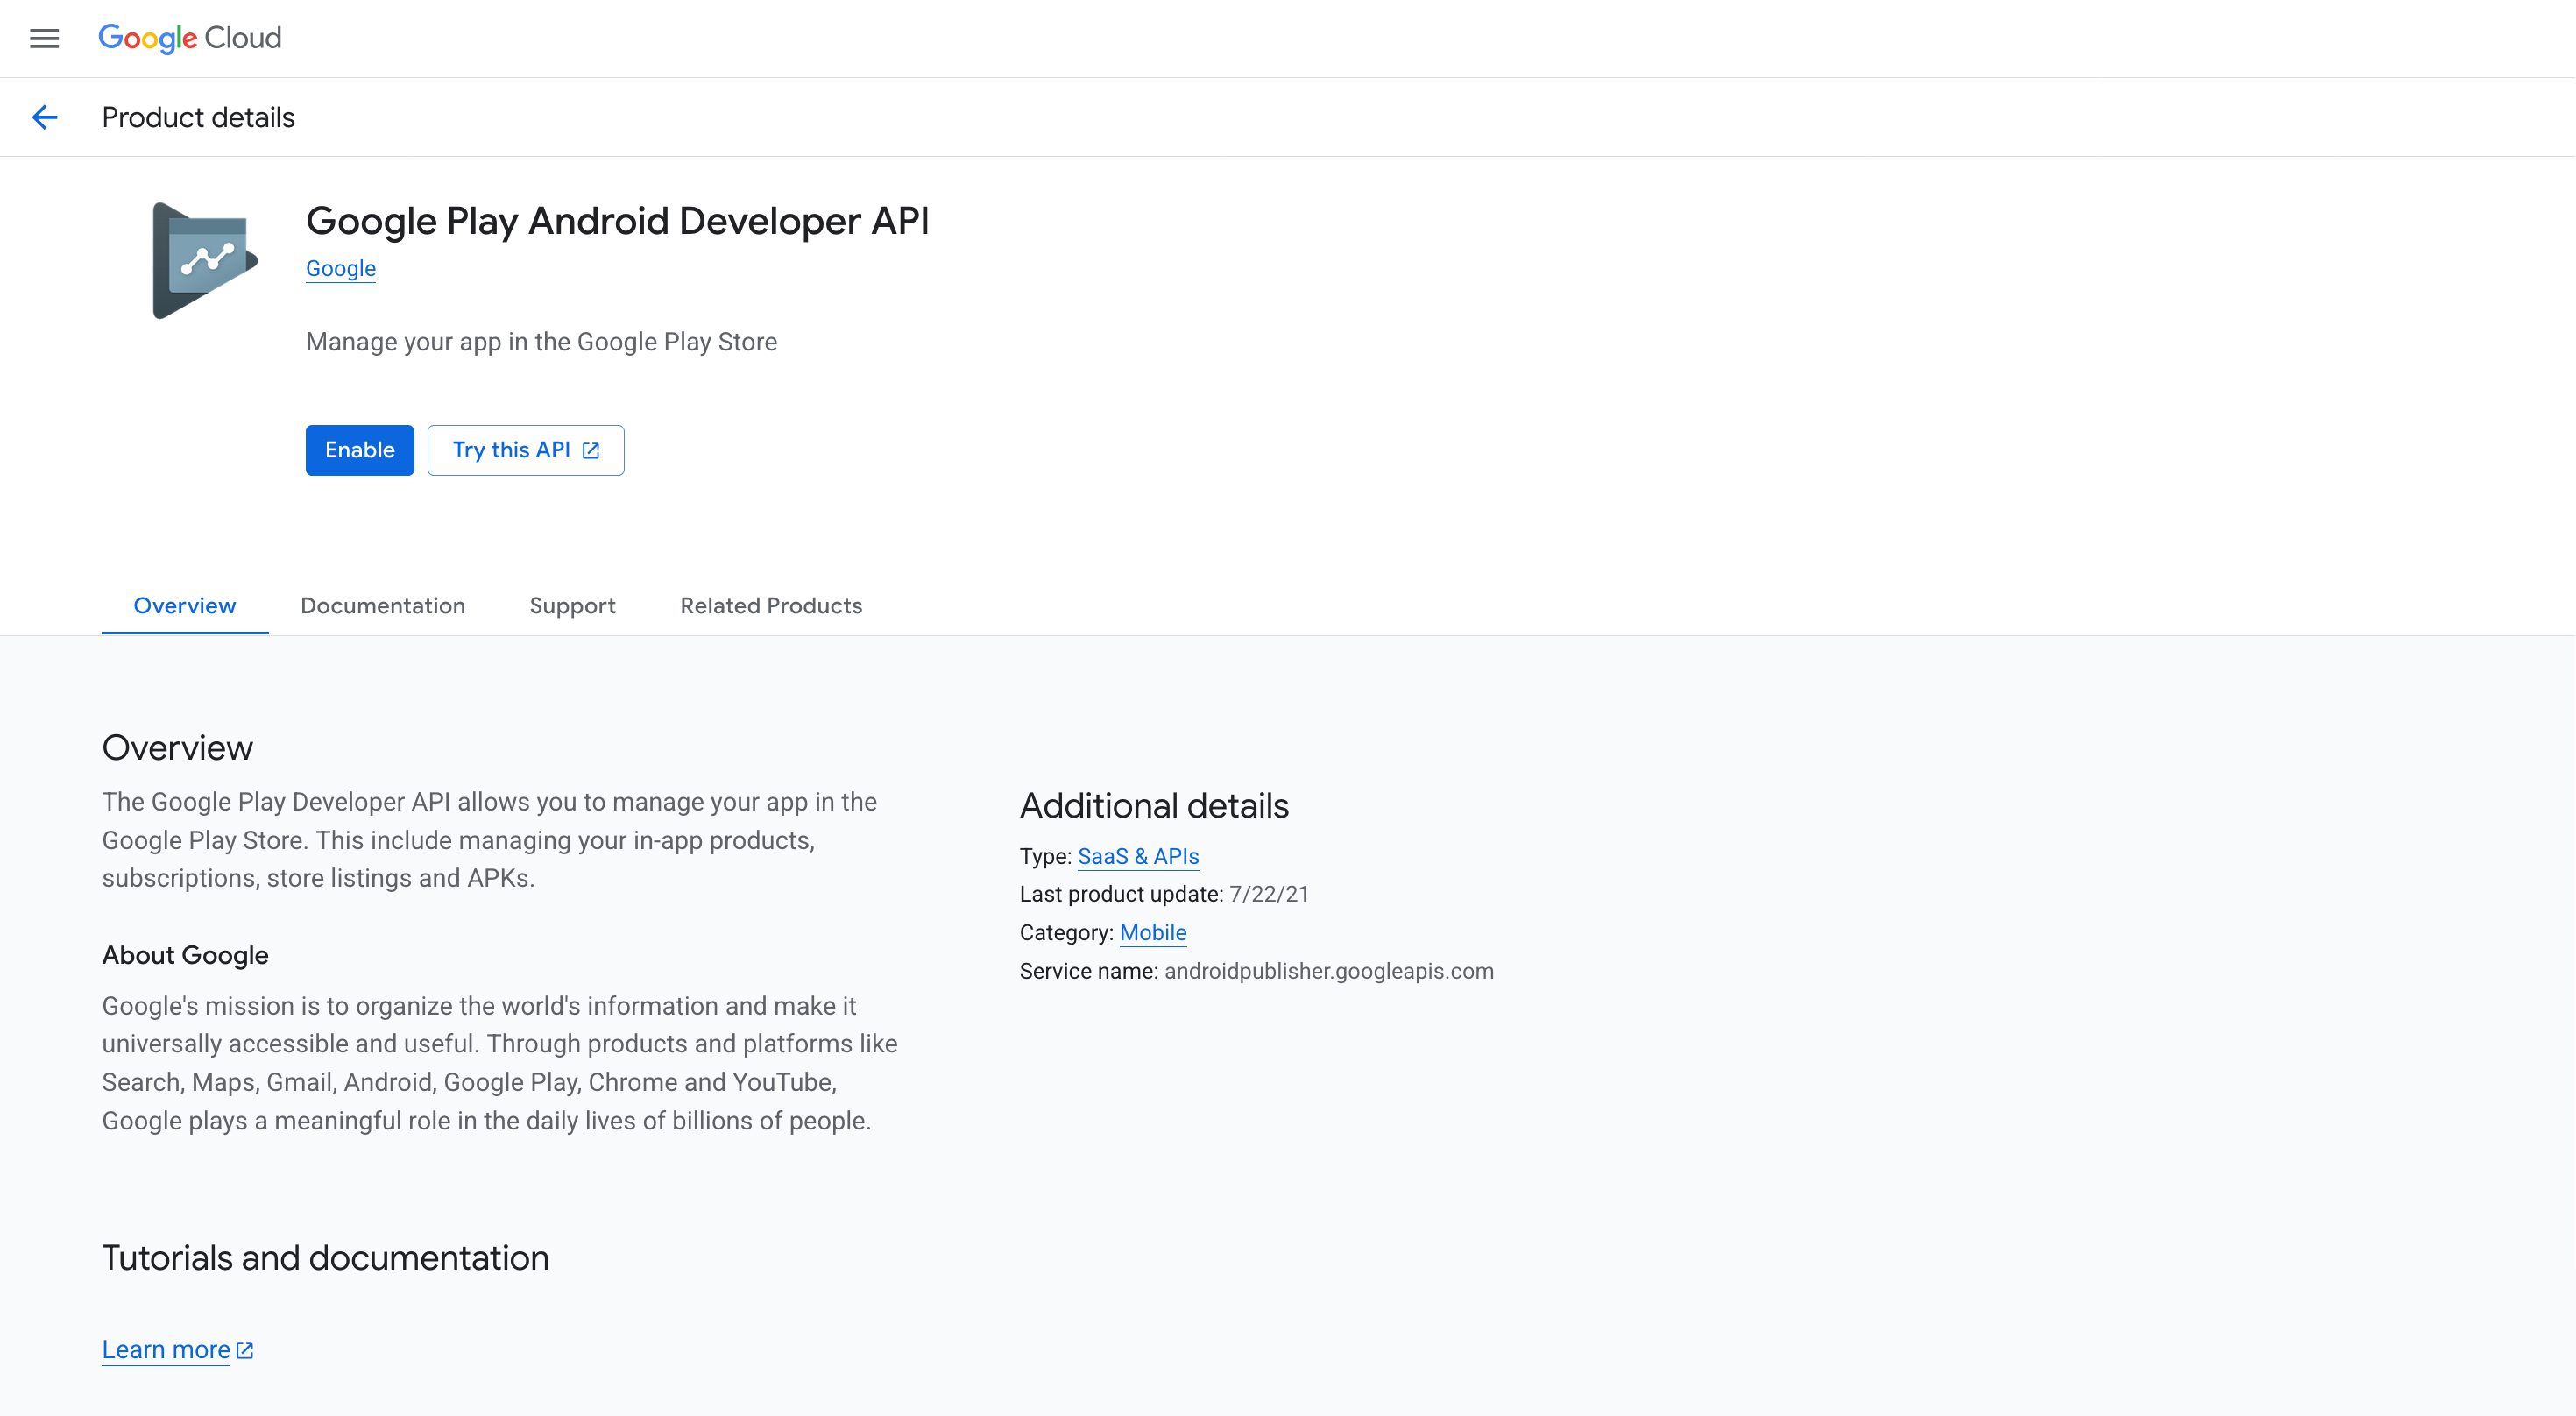Click the Google Play Developer API product icon

click(202, 259)
